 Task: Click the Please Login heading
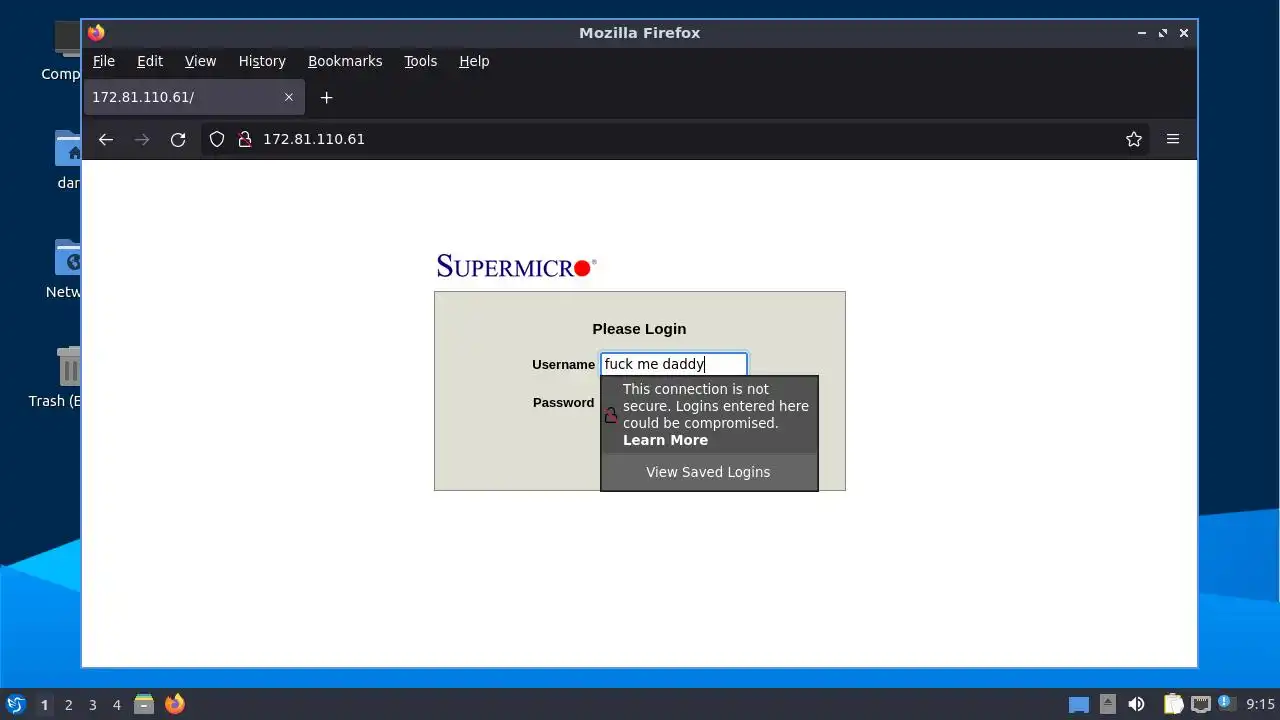[x=639, y=329]
